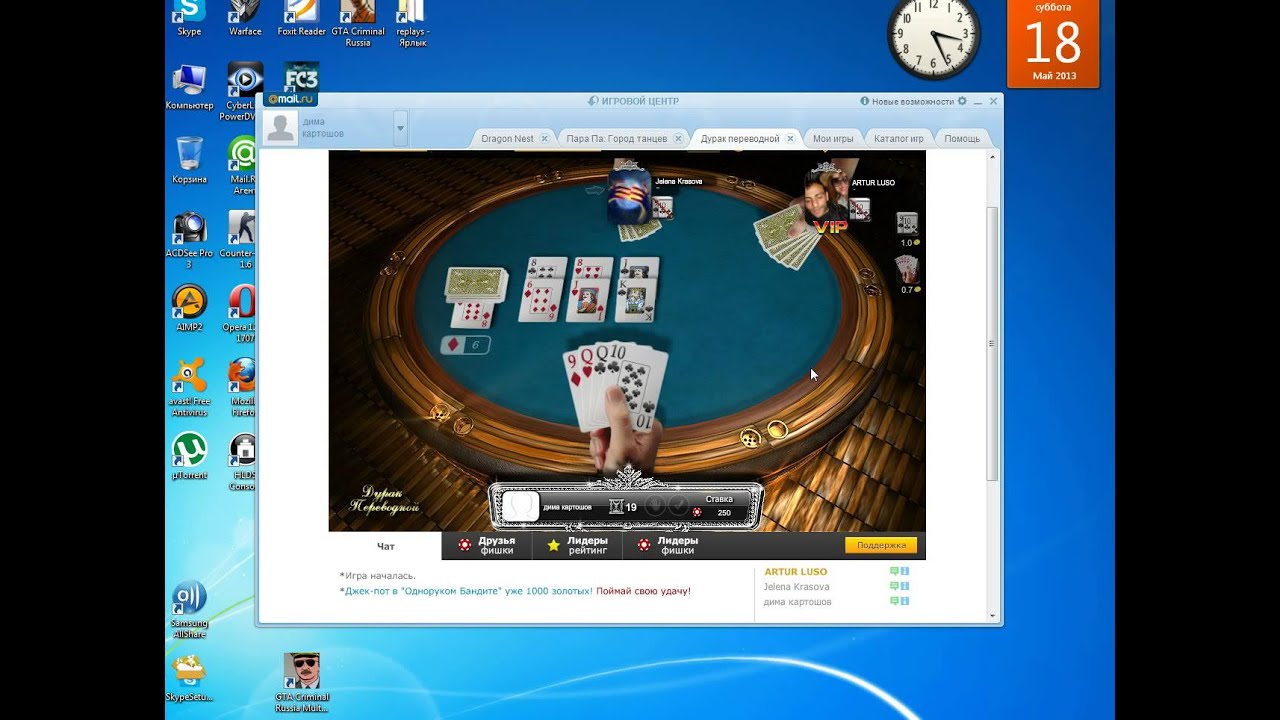Image resolution: width=1280 pixels, height=720 pixels.
Task: Click the *Игра началась. chat message
Action: (x=377, y=576)
